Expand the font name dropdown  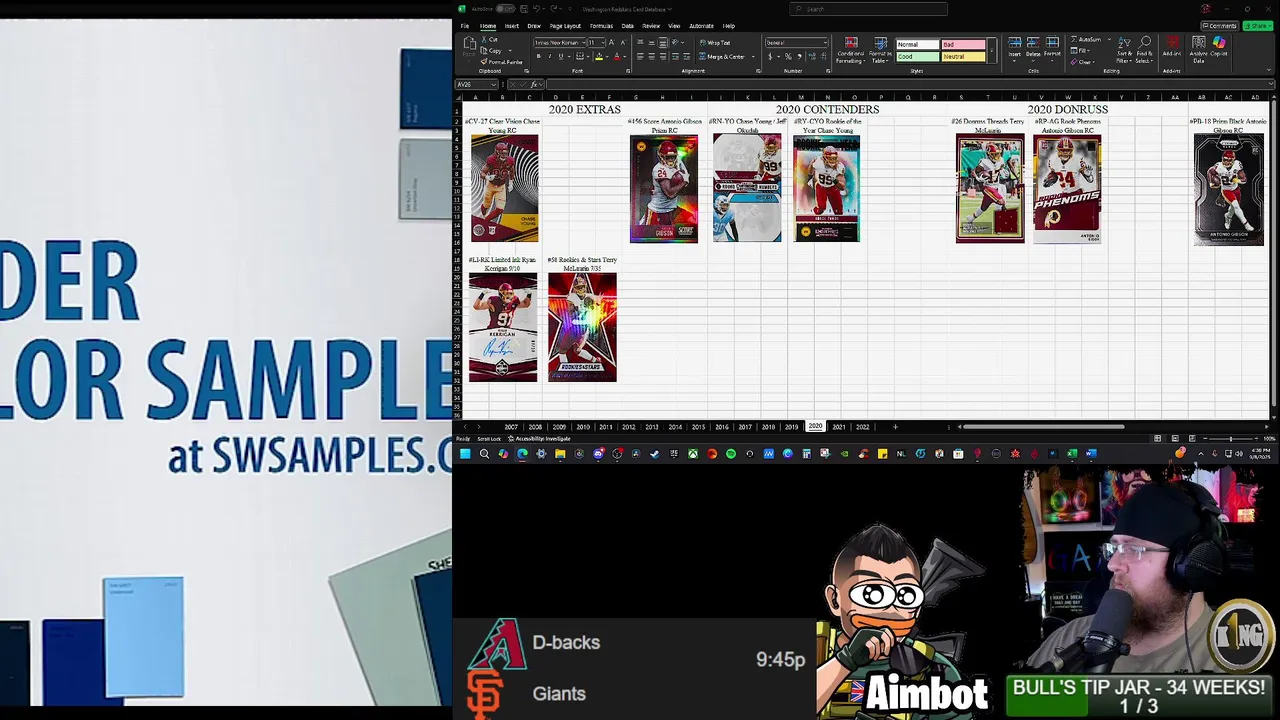583,43
